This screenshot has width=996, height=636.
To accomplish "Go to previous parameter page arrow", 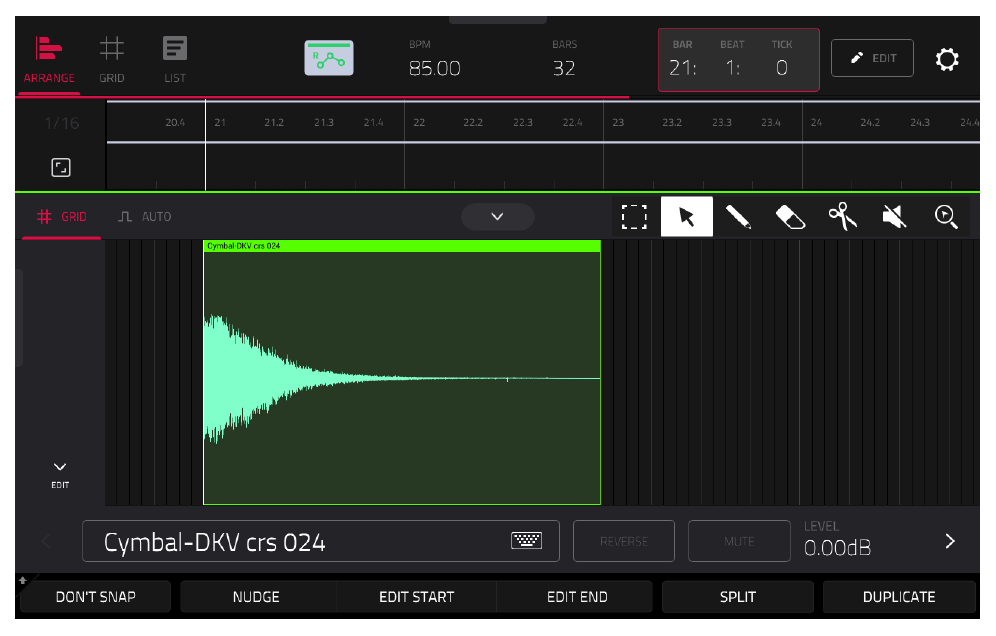I will pos(46,541).
